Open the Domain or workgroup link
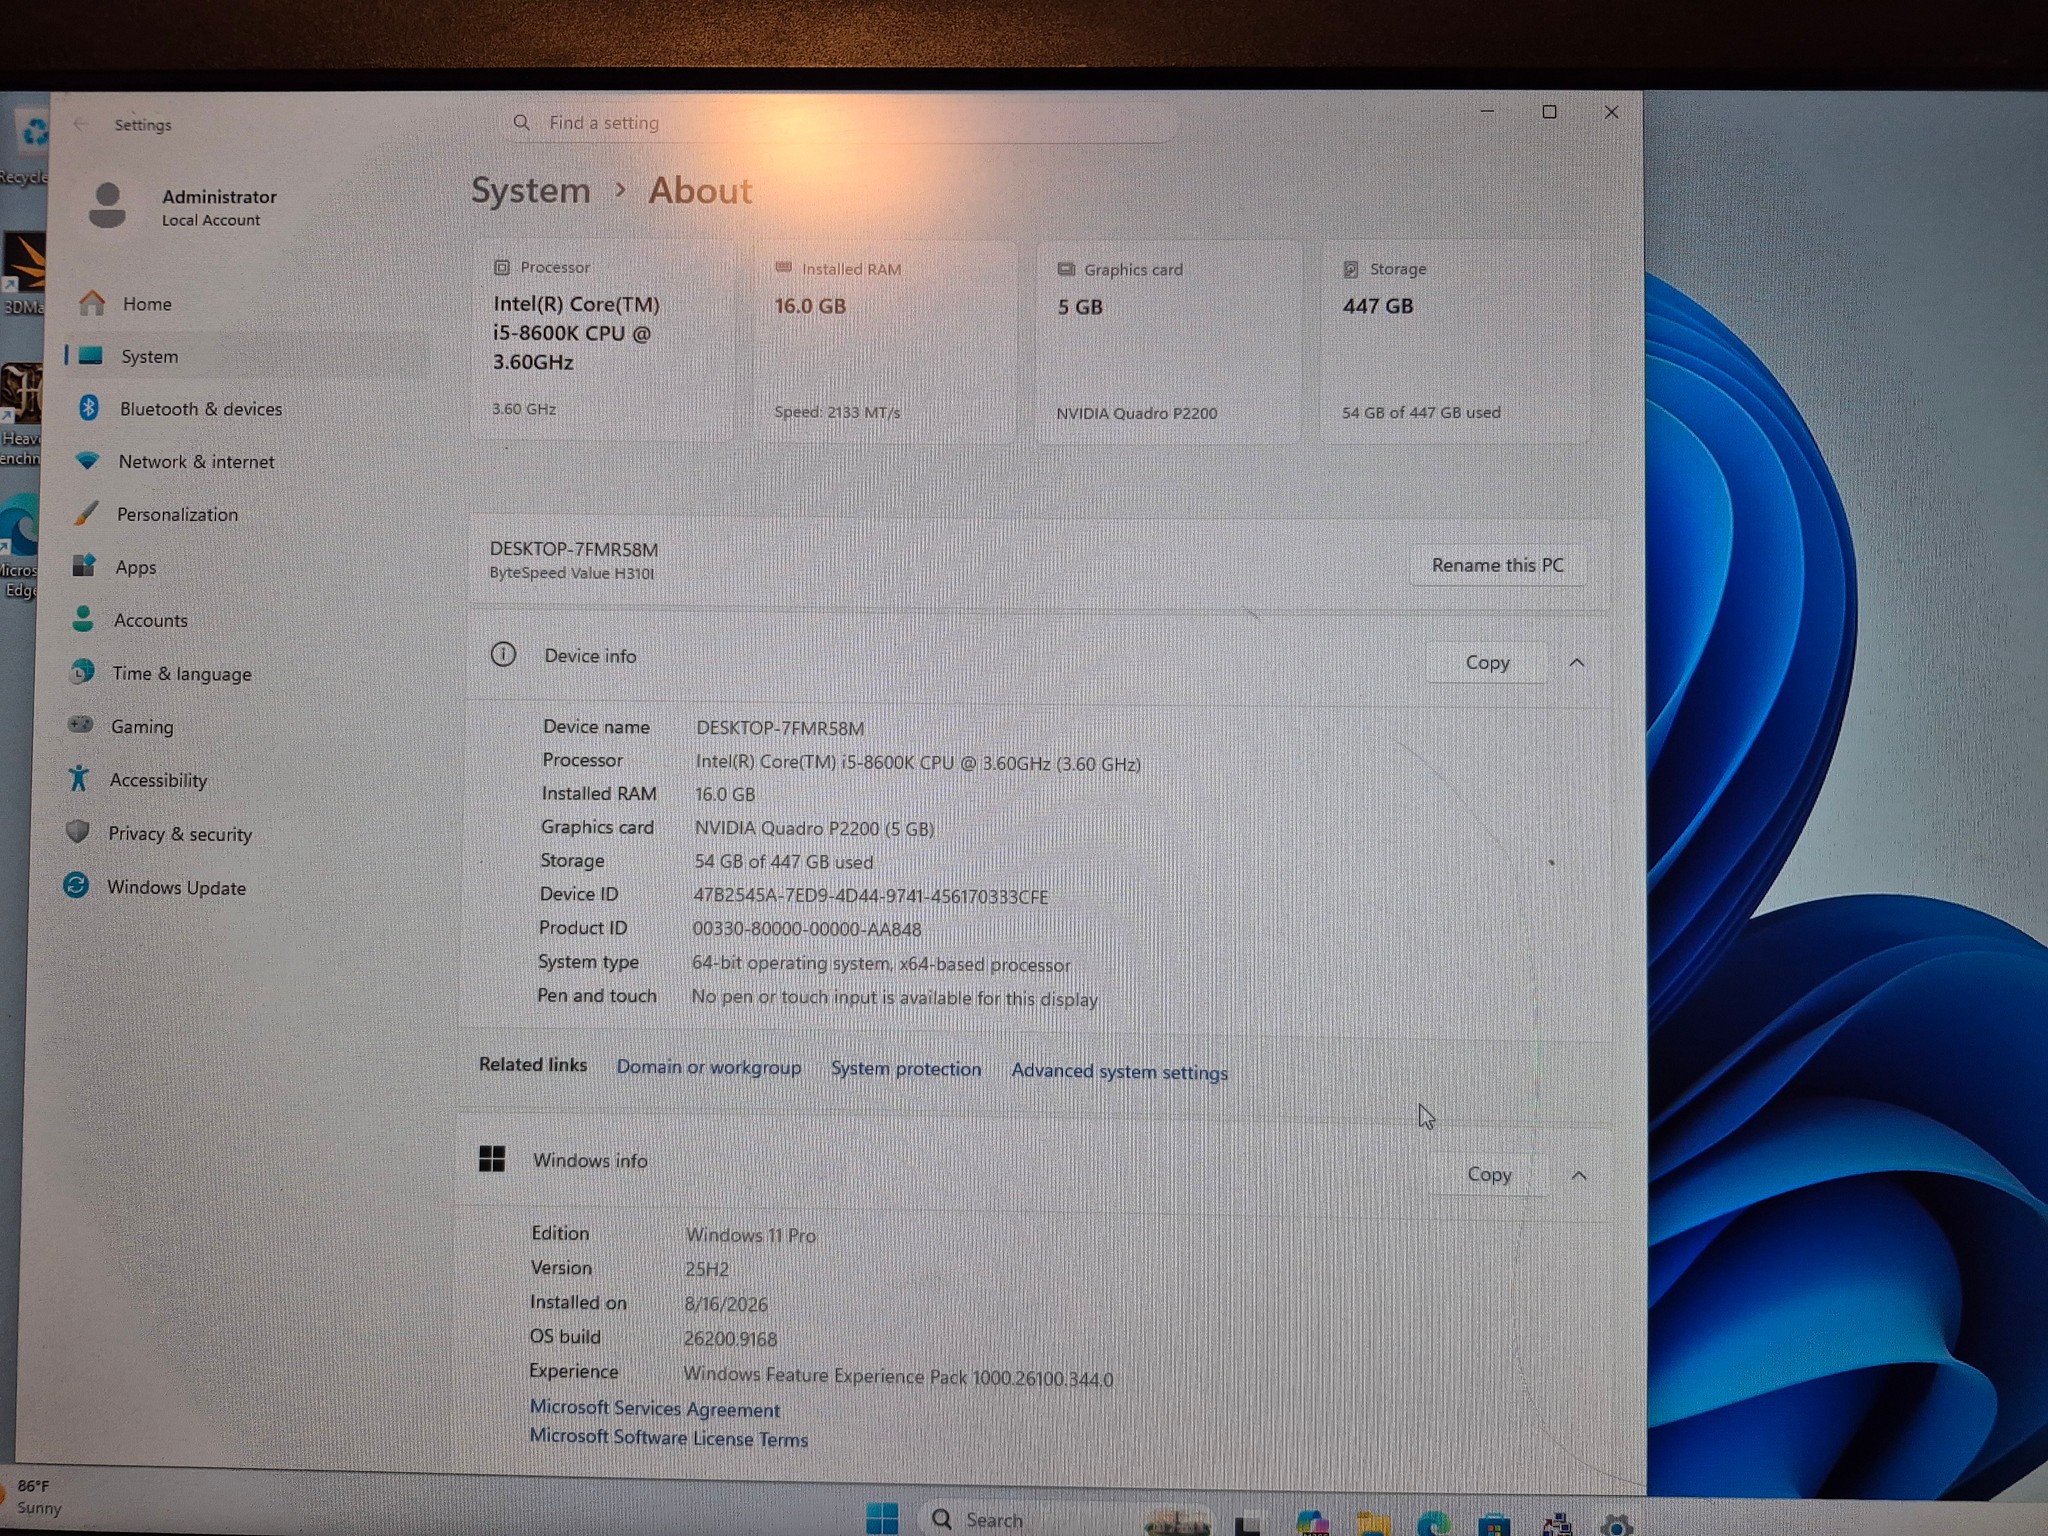Screen dimensions: 2048x1536 tap(709, 1067)
